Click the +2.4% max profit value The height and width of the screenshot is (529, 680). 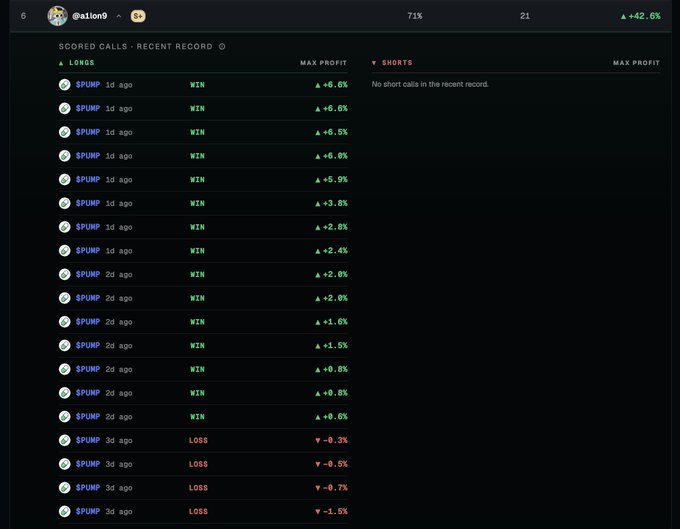[331, 250]
